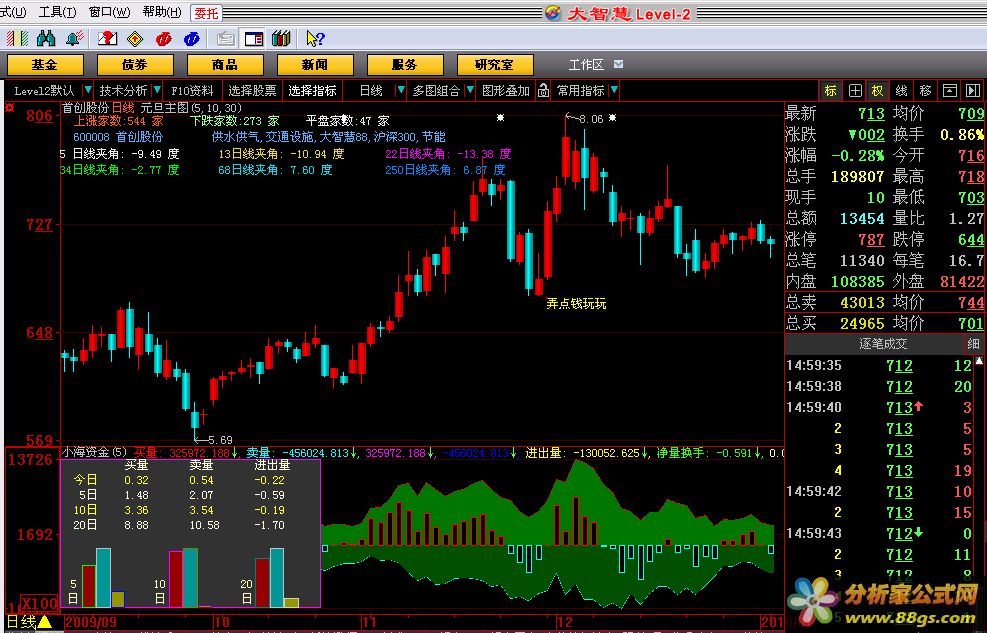The image size is (987, 633).
Task: Click the 委托 order tab
Action: [206, 13]
